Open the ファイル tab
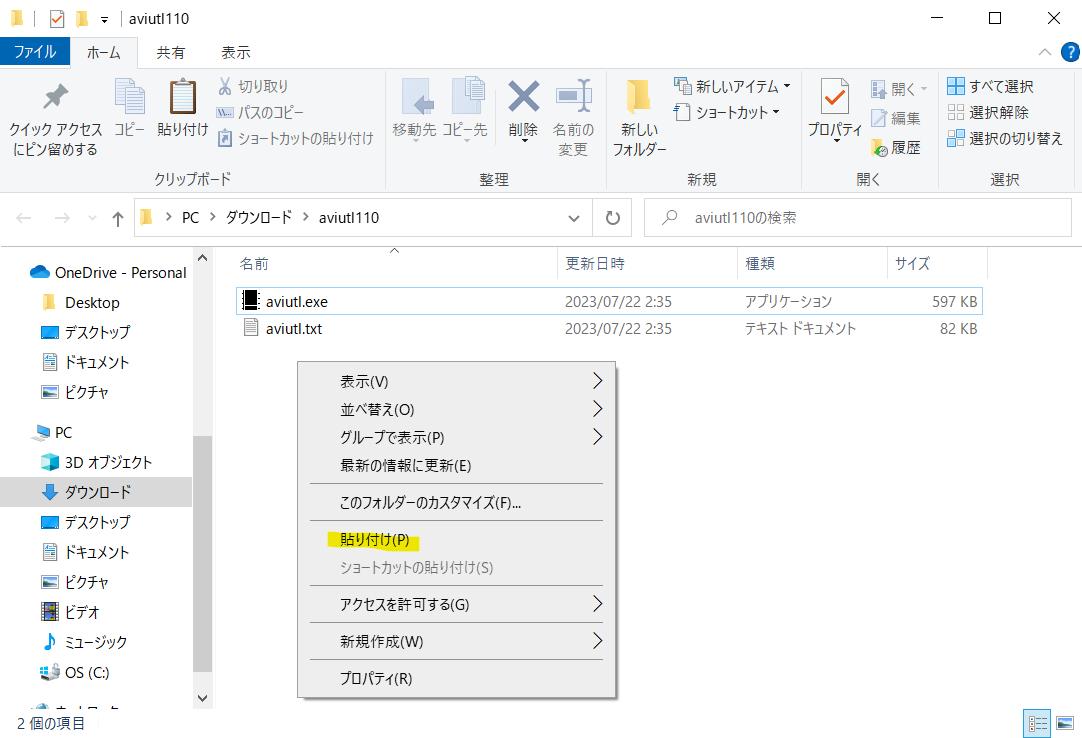 click(x=35, y=52)
